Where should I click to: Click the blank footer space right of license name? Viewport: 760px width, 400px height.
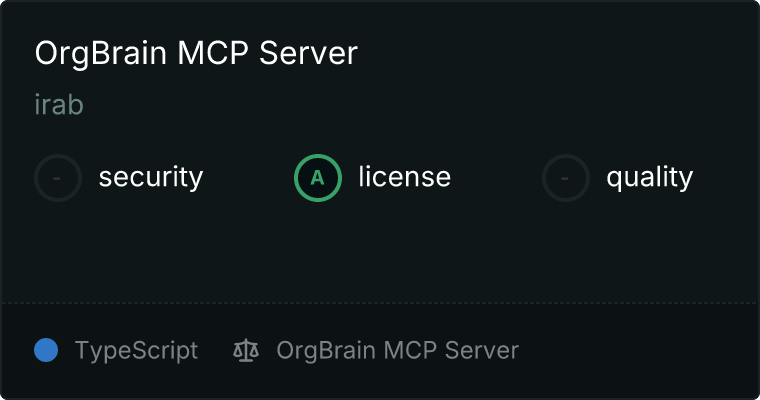[637, 351]
